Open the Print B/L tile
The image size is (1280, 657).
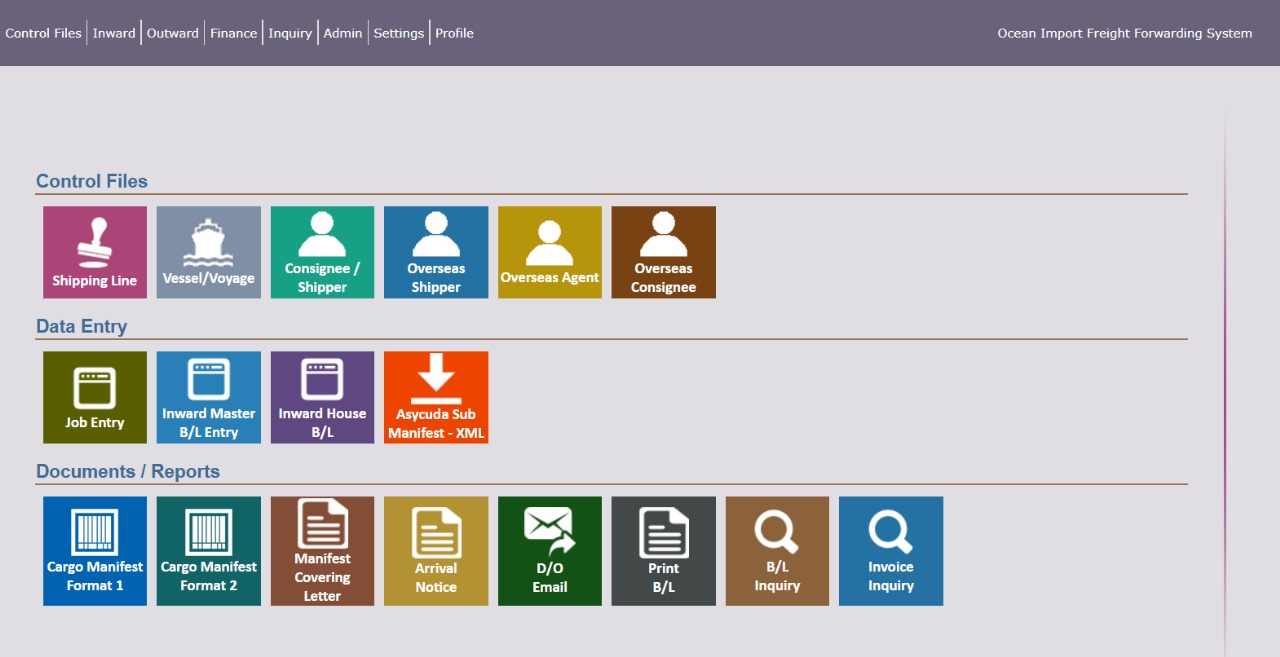point(663,551)
